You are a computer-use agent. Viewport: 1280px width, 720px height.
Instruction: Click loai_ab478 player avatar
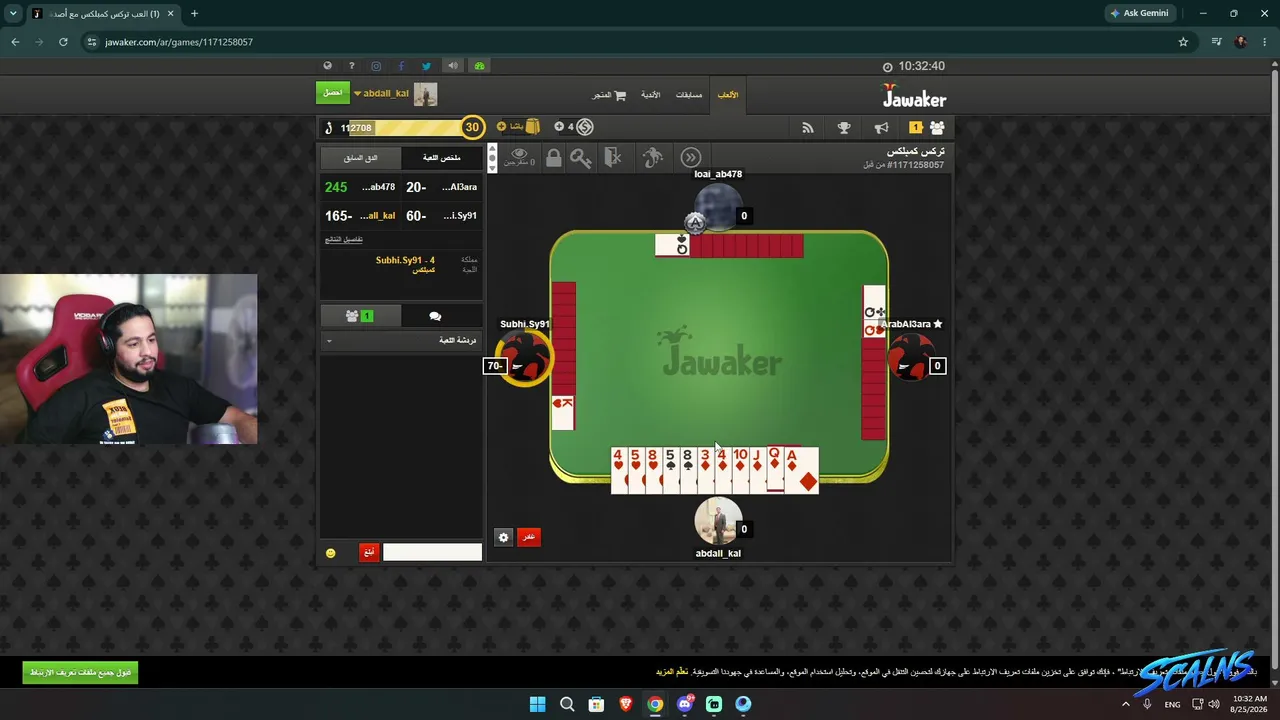(x=718, y=207)
